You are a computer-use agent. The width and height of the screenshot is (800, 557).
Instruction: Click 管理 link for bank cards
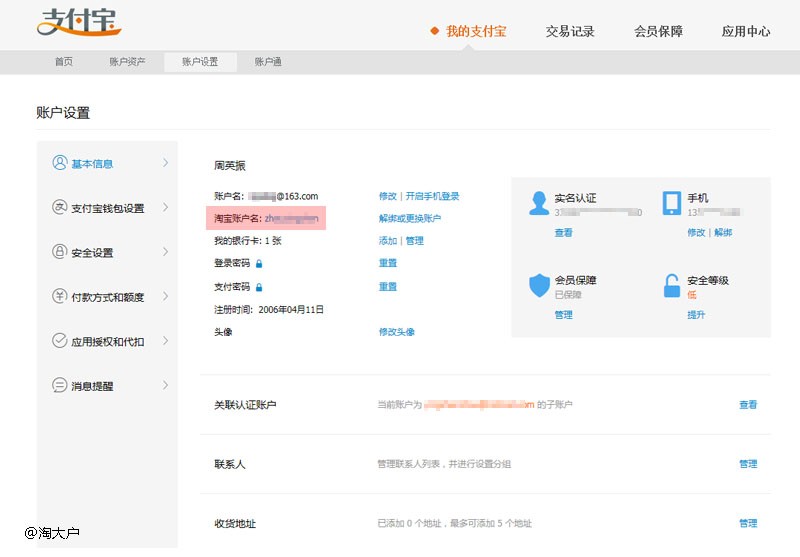click(414, 241)
